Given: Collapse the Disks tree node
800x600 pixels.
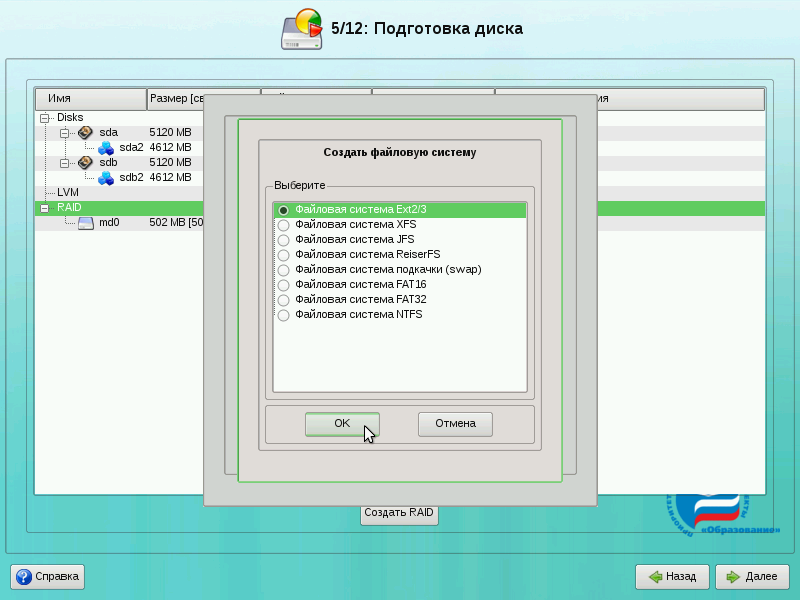Looking at the screenshot, I should point(44,118).
